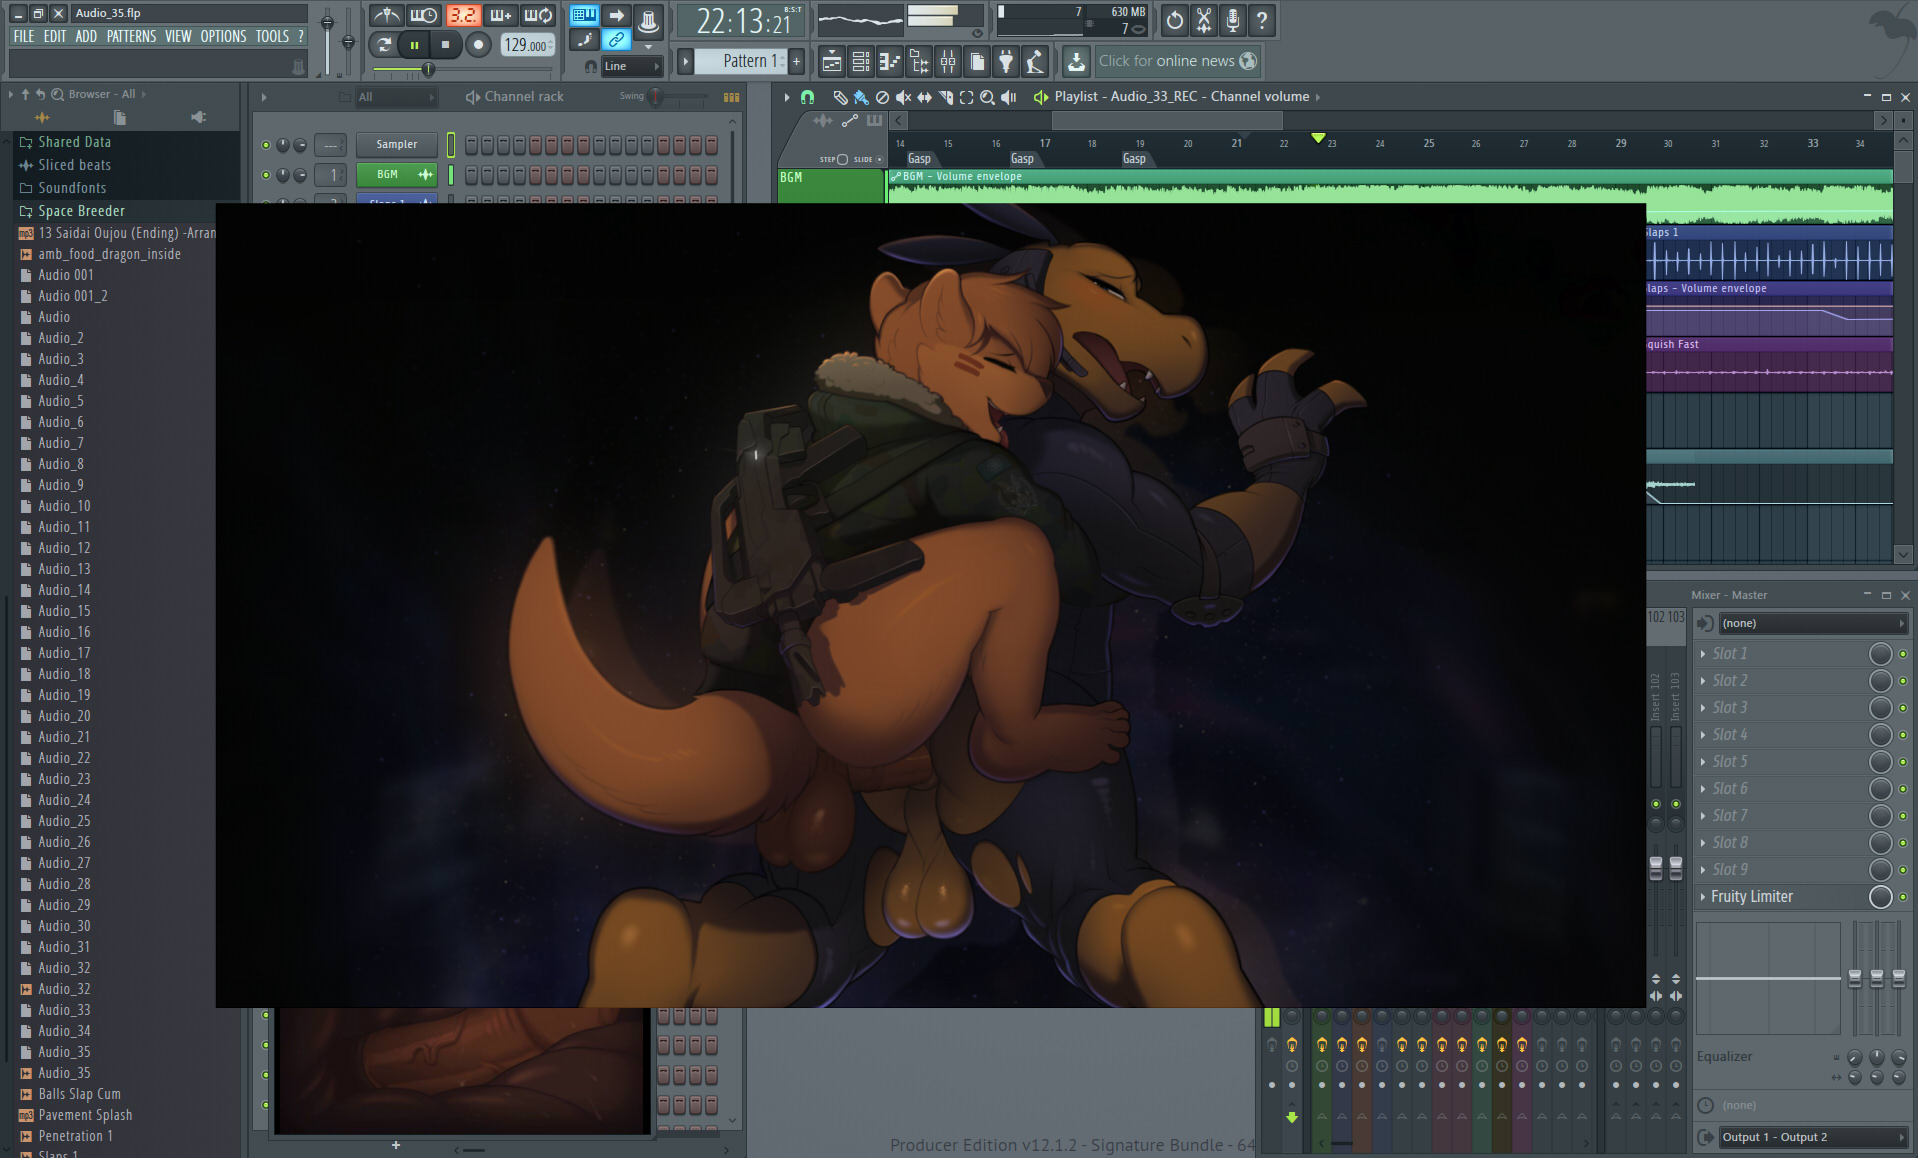Image resolution: width=1918 pixels, height=1158 pixels.
Task: Select the playlist slip tool
Action: [x=924, y=97]
